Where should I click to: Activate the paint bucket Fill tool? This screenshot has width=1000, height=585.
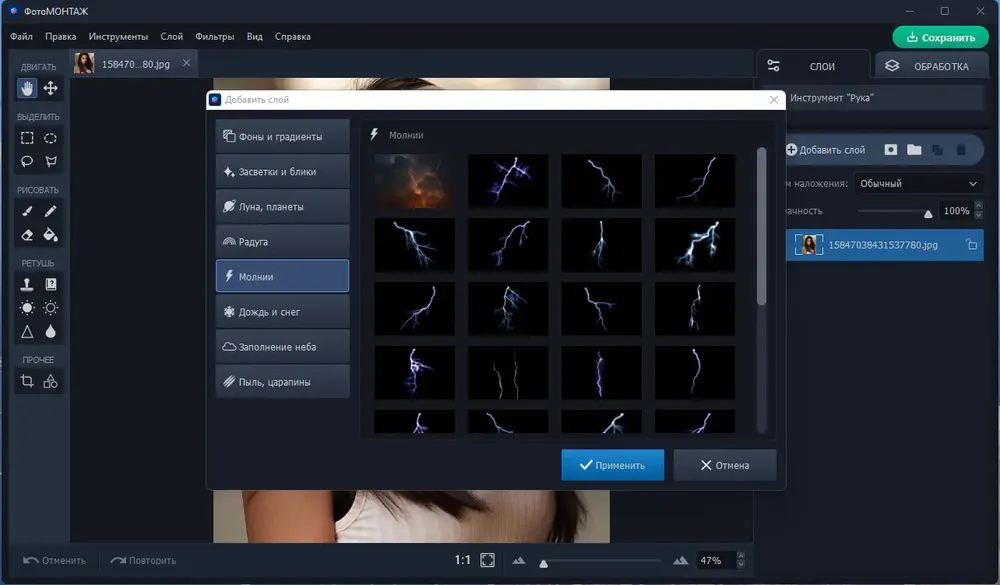(50, 235)
